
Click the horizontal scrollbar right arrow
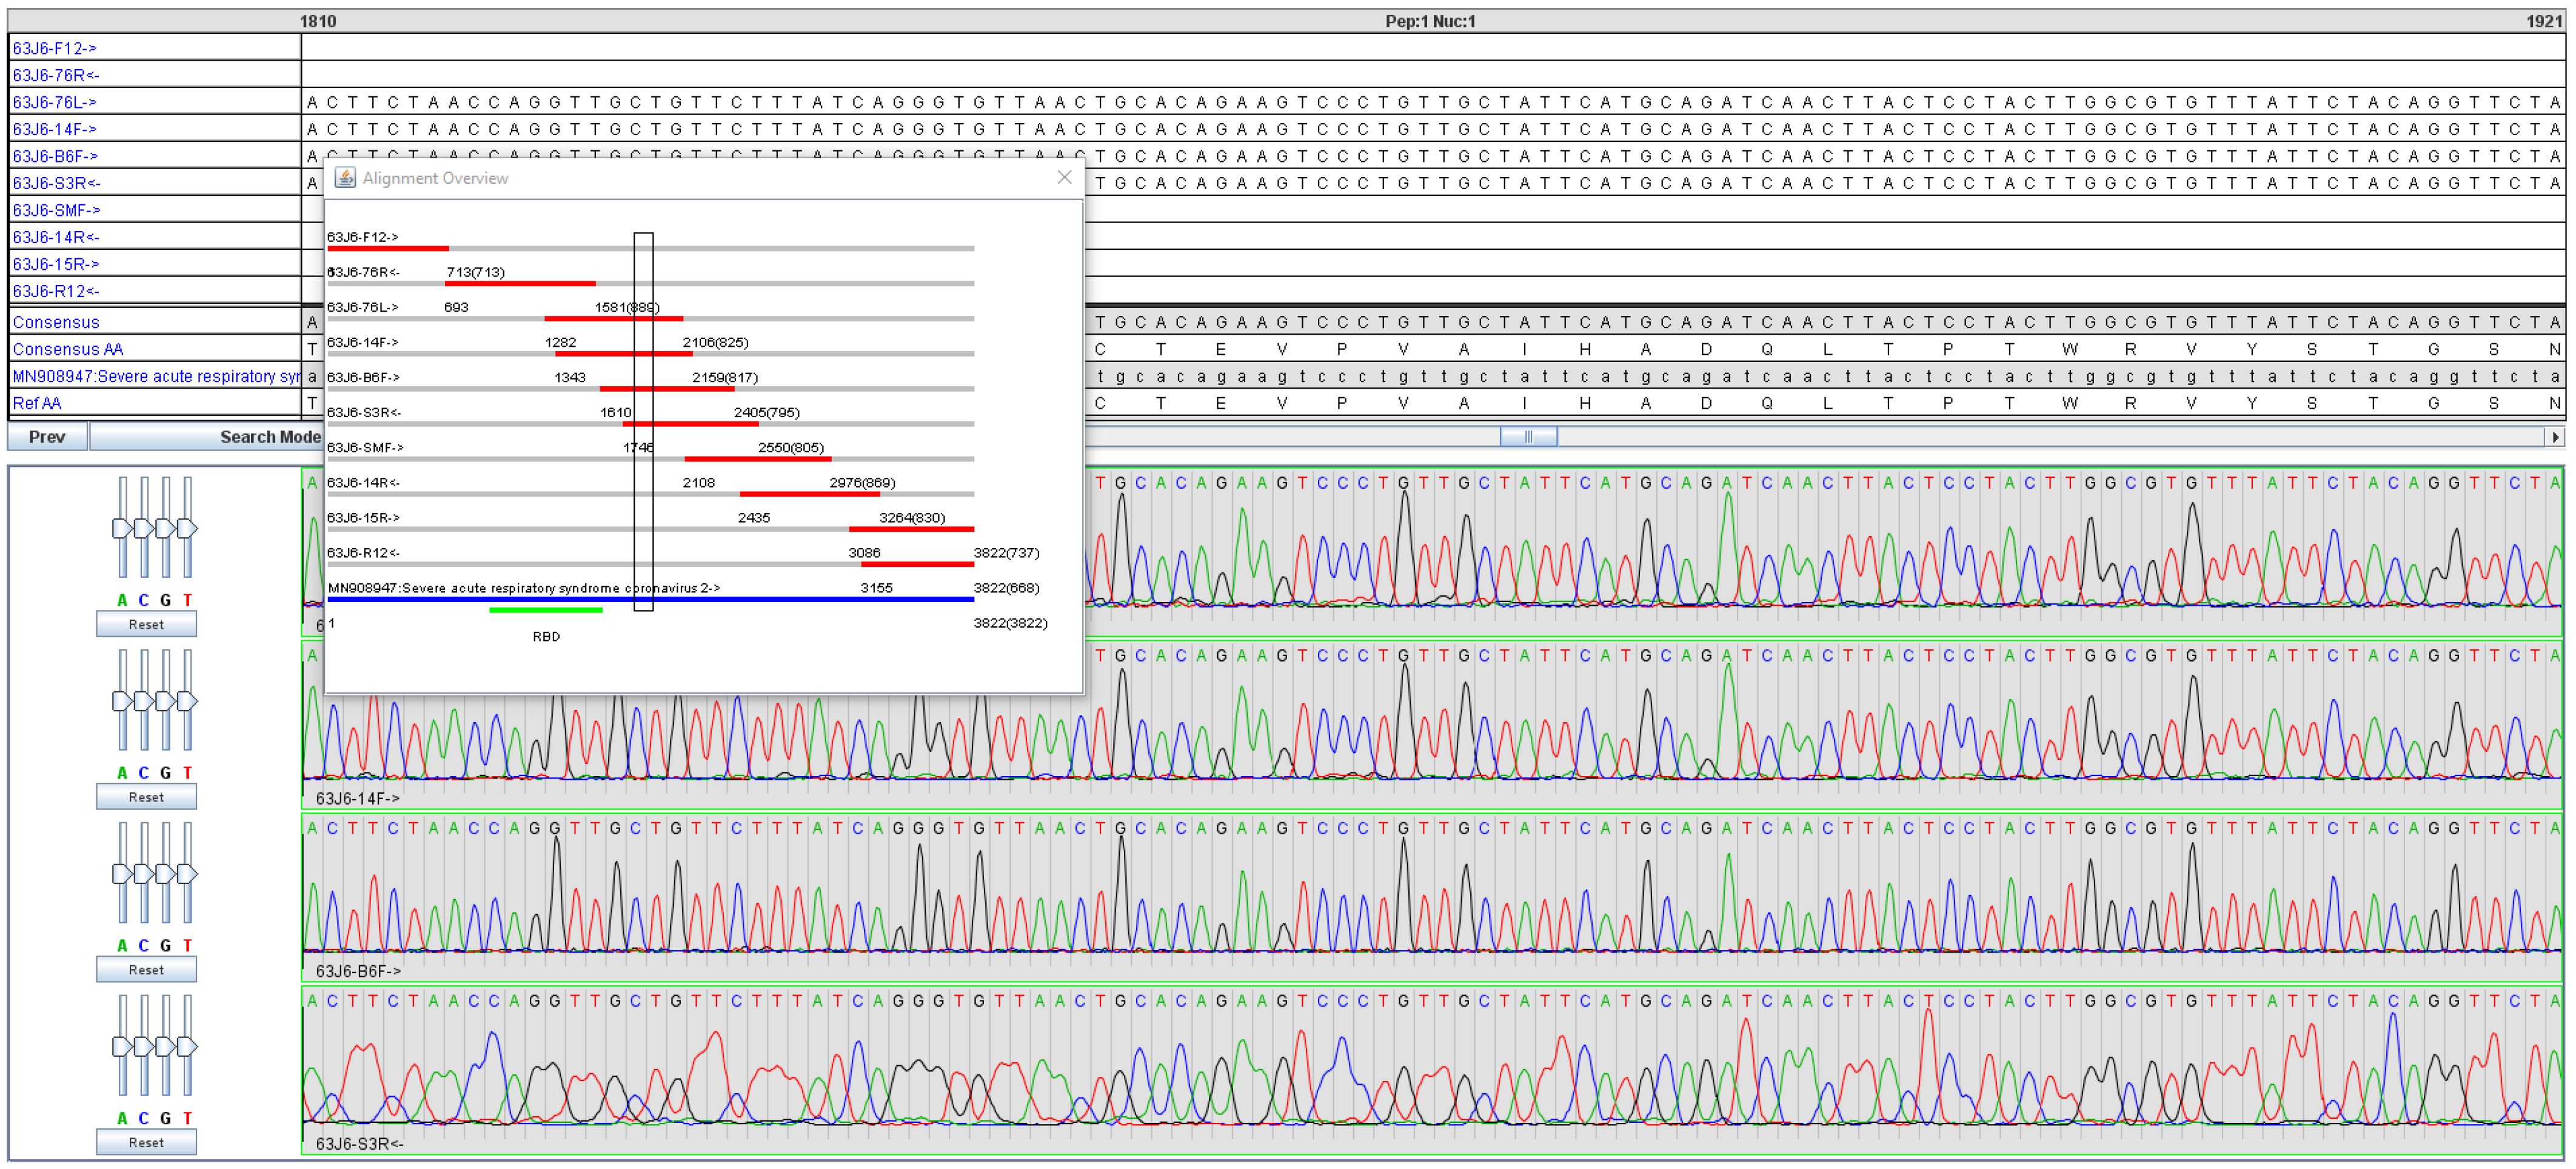(x=2555, y=437)
